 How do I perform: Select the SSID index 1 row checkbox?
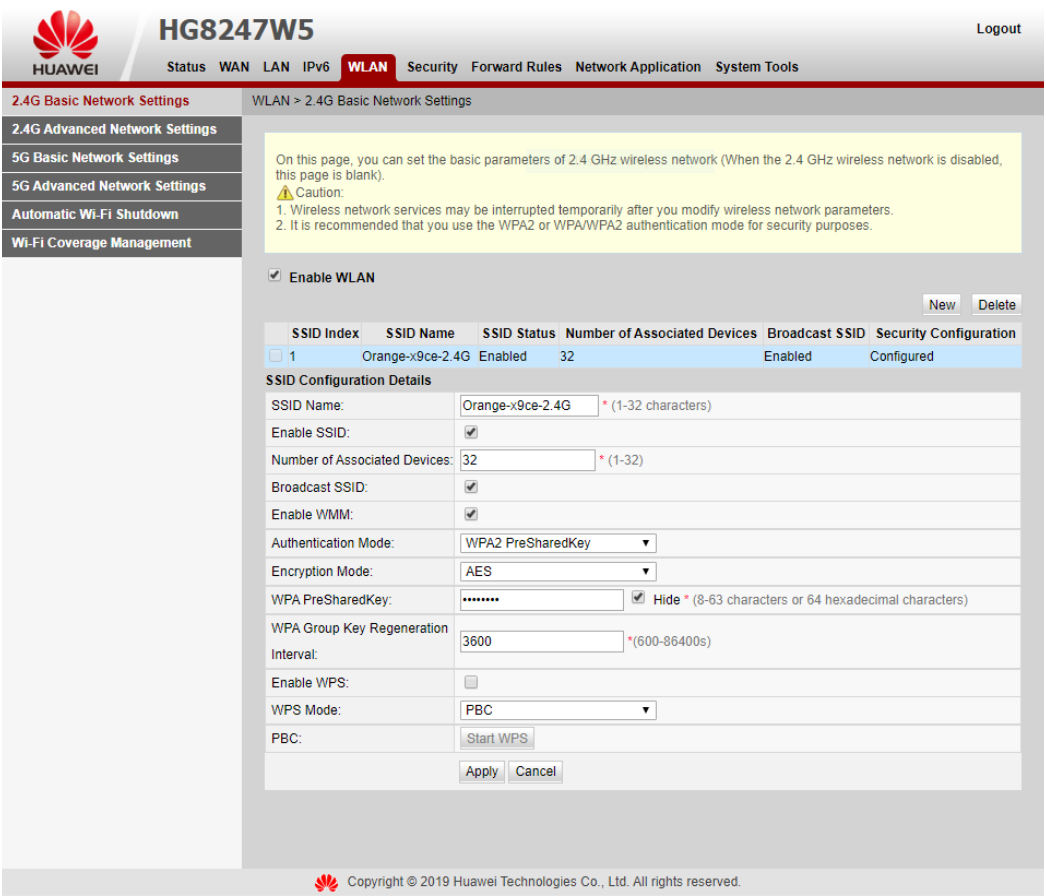276,356
